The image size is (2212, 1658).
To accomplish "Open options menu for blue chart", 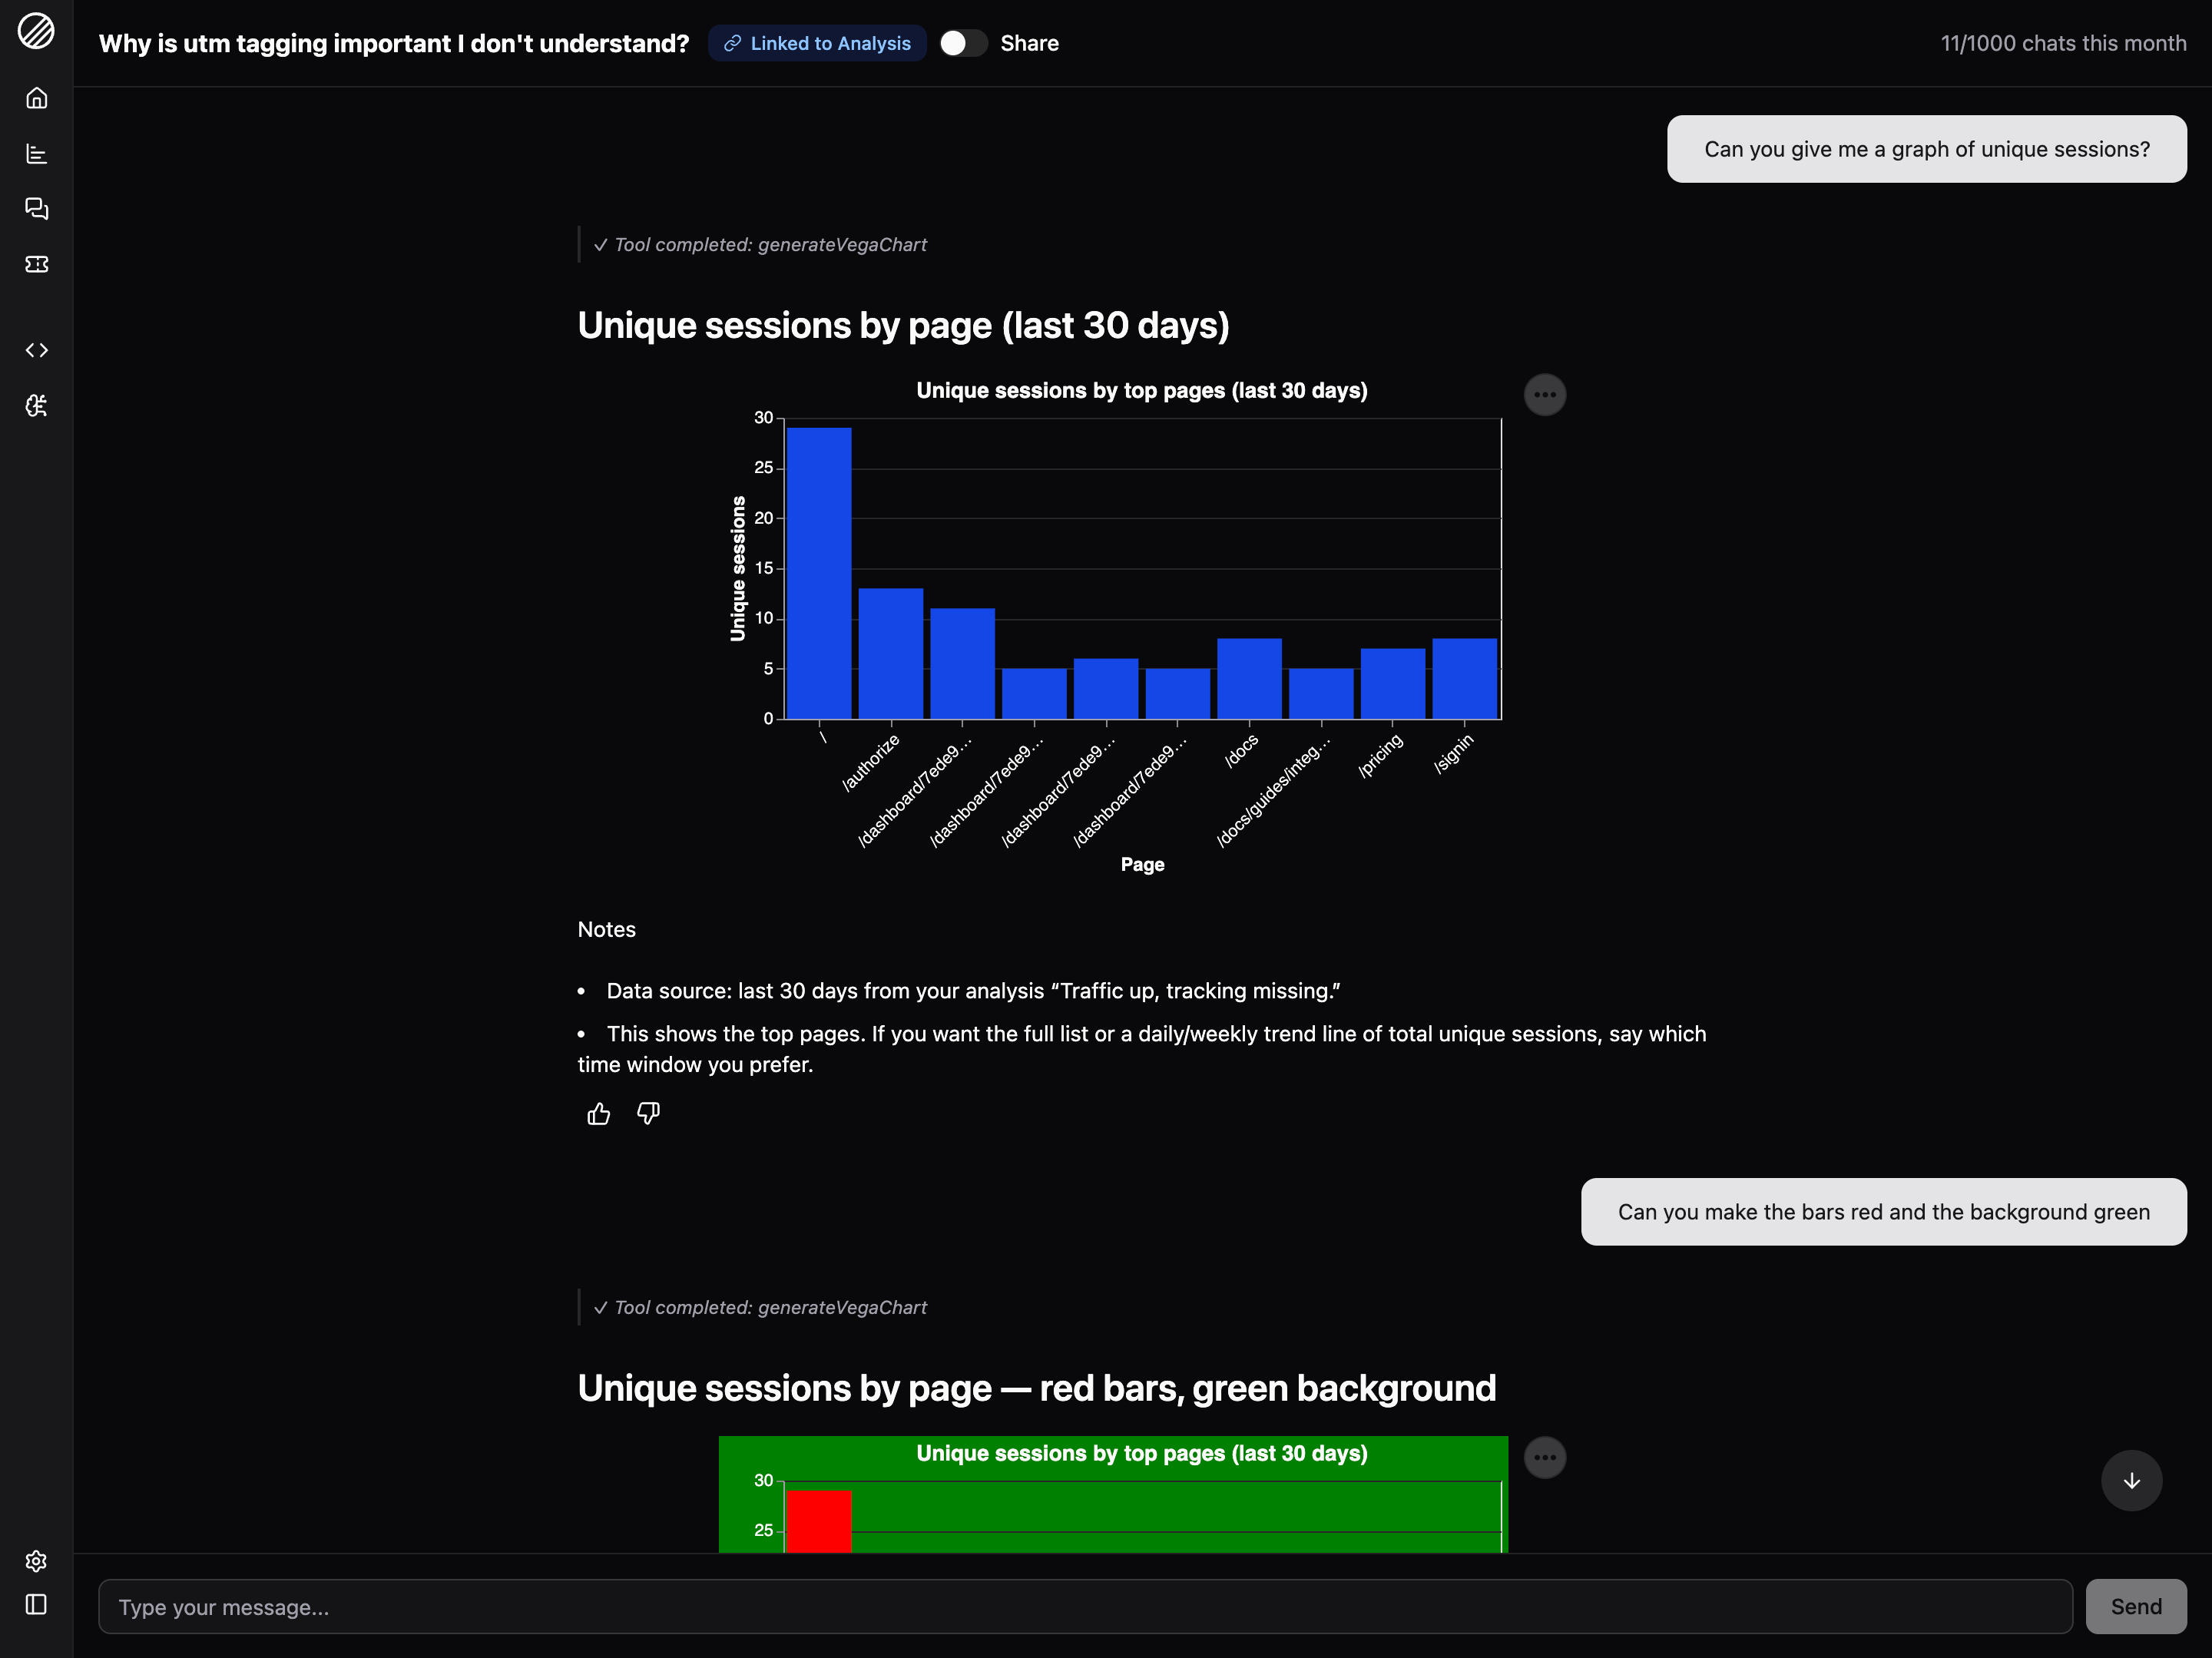I will [1544, 394].
